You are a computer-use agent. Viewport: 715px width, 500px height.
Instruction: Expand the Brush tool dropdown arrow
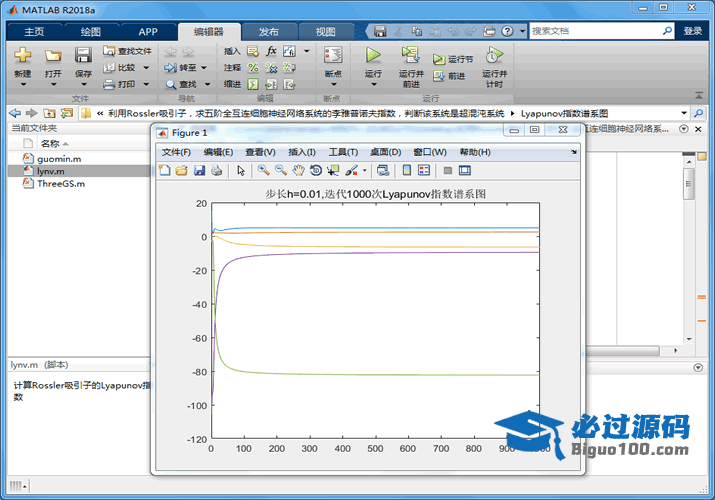[x=364, y=171]
